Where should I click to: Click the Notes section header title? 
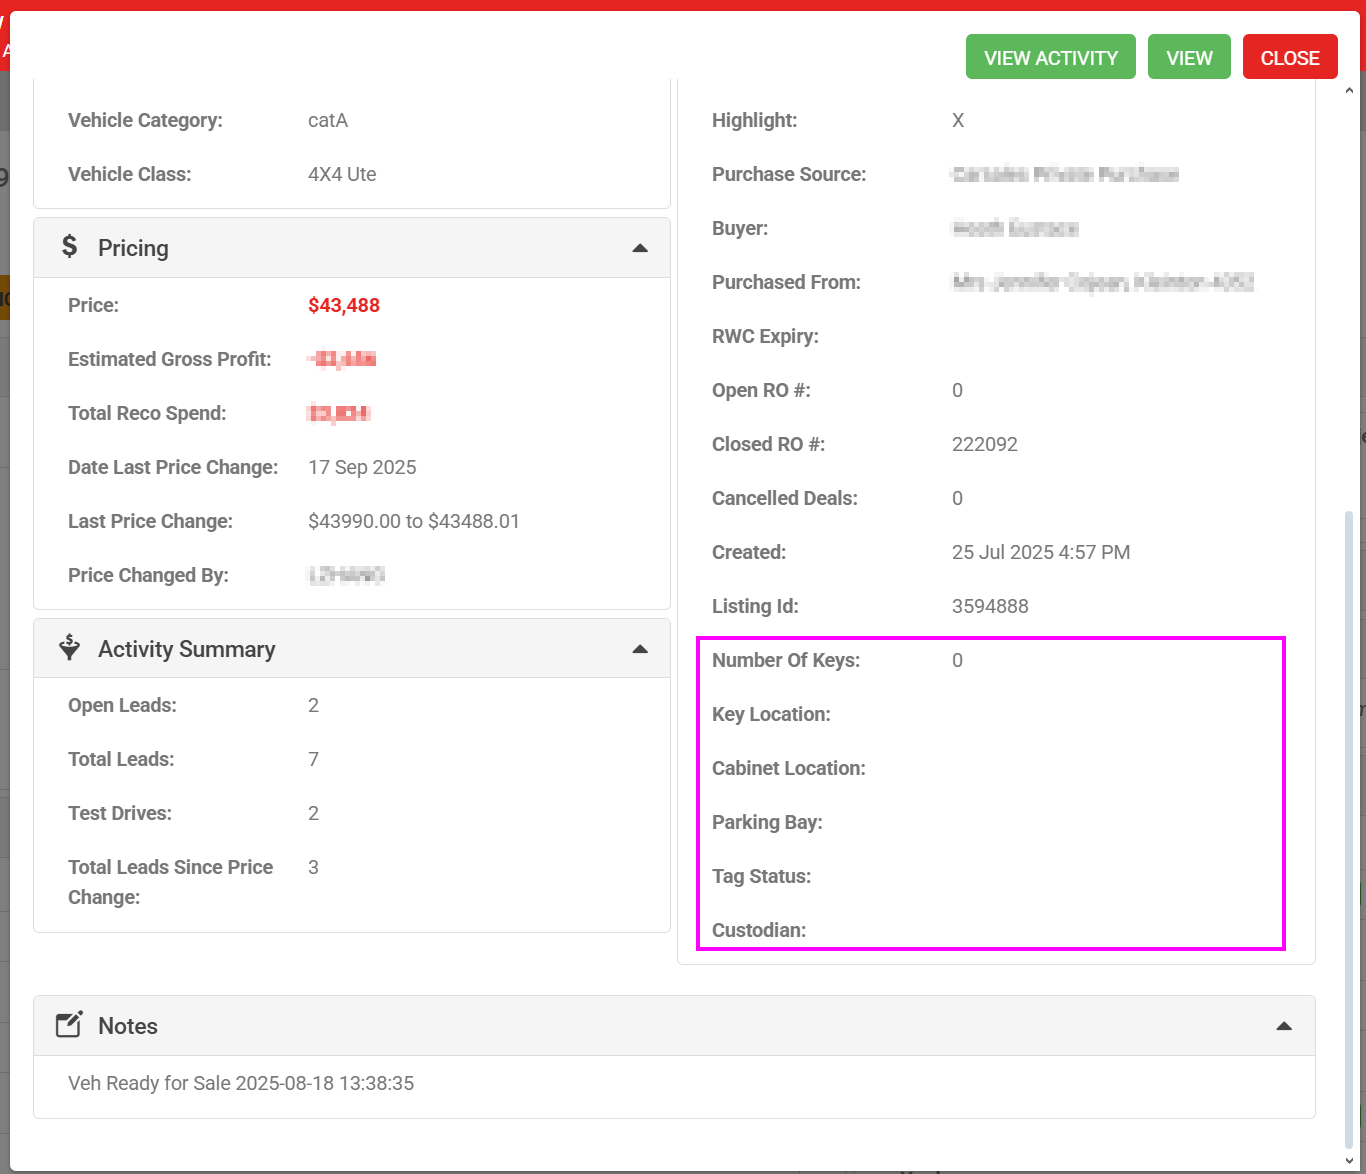(128, 1026)
